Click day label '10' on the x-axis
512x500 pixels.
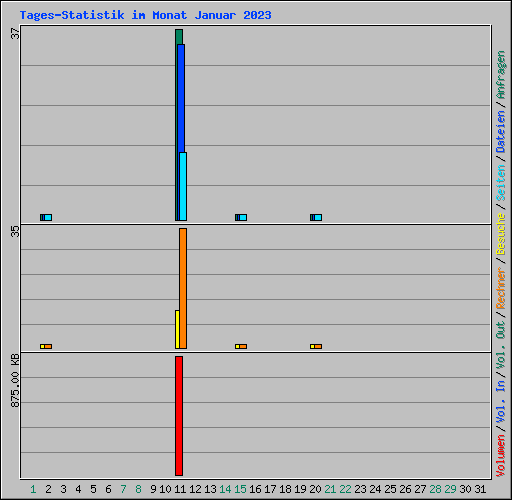pos(165,489)
